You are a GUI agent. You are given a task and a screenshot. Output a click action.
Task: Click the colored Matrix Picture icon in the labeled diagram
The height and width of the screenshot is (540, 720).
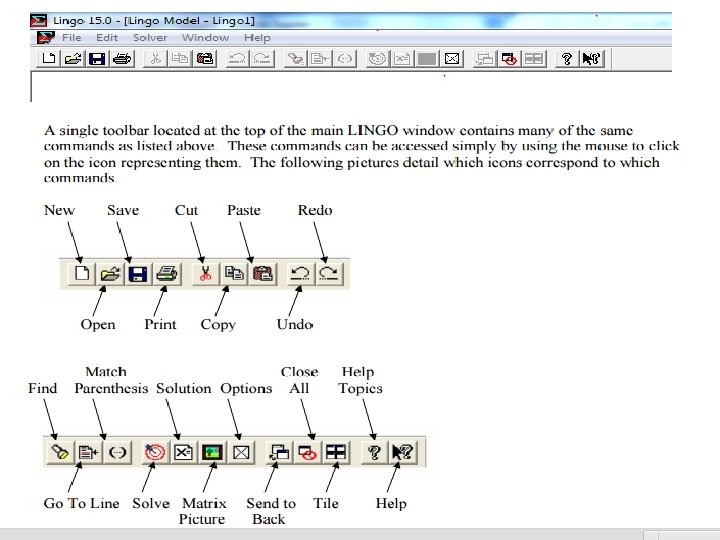point(212,452)
